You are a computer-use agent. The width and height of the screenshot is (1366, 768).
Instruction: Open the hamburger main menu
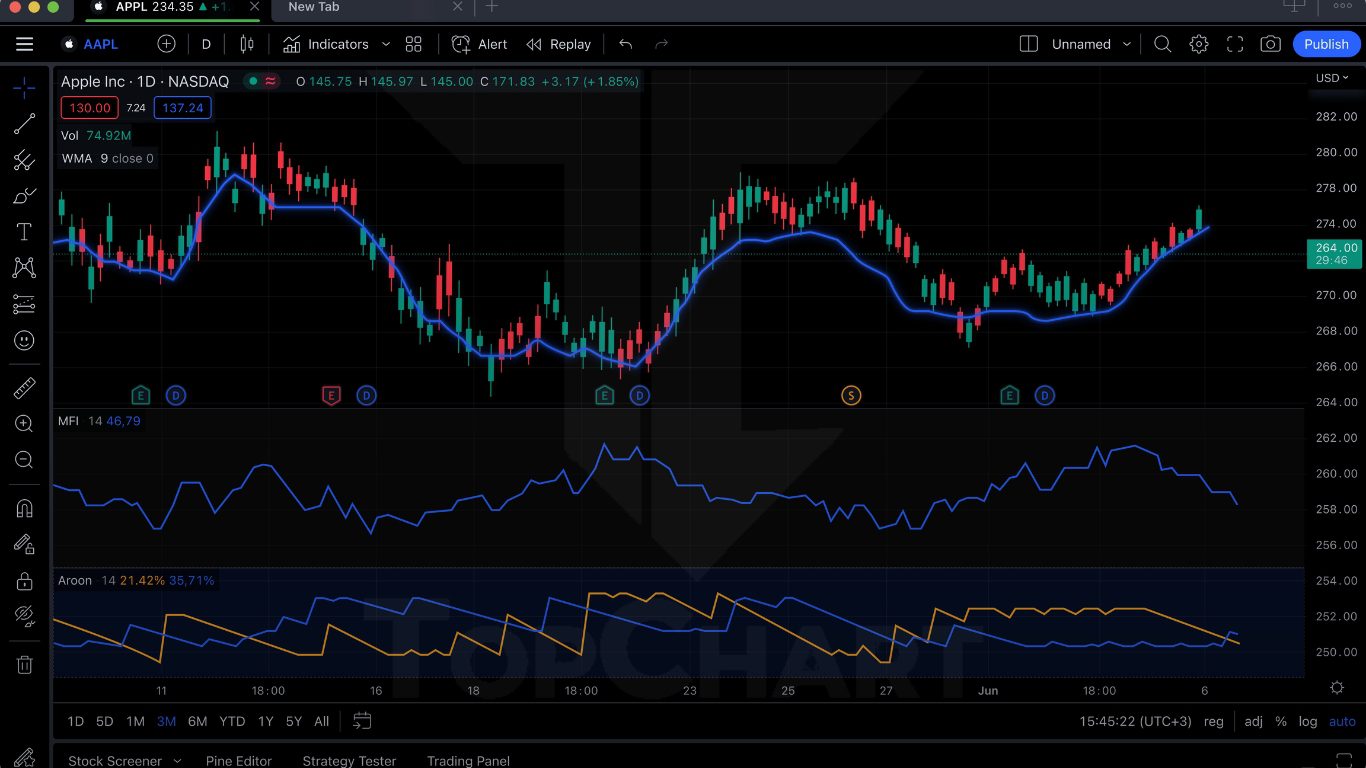(x=24, y=44)
